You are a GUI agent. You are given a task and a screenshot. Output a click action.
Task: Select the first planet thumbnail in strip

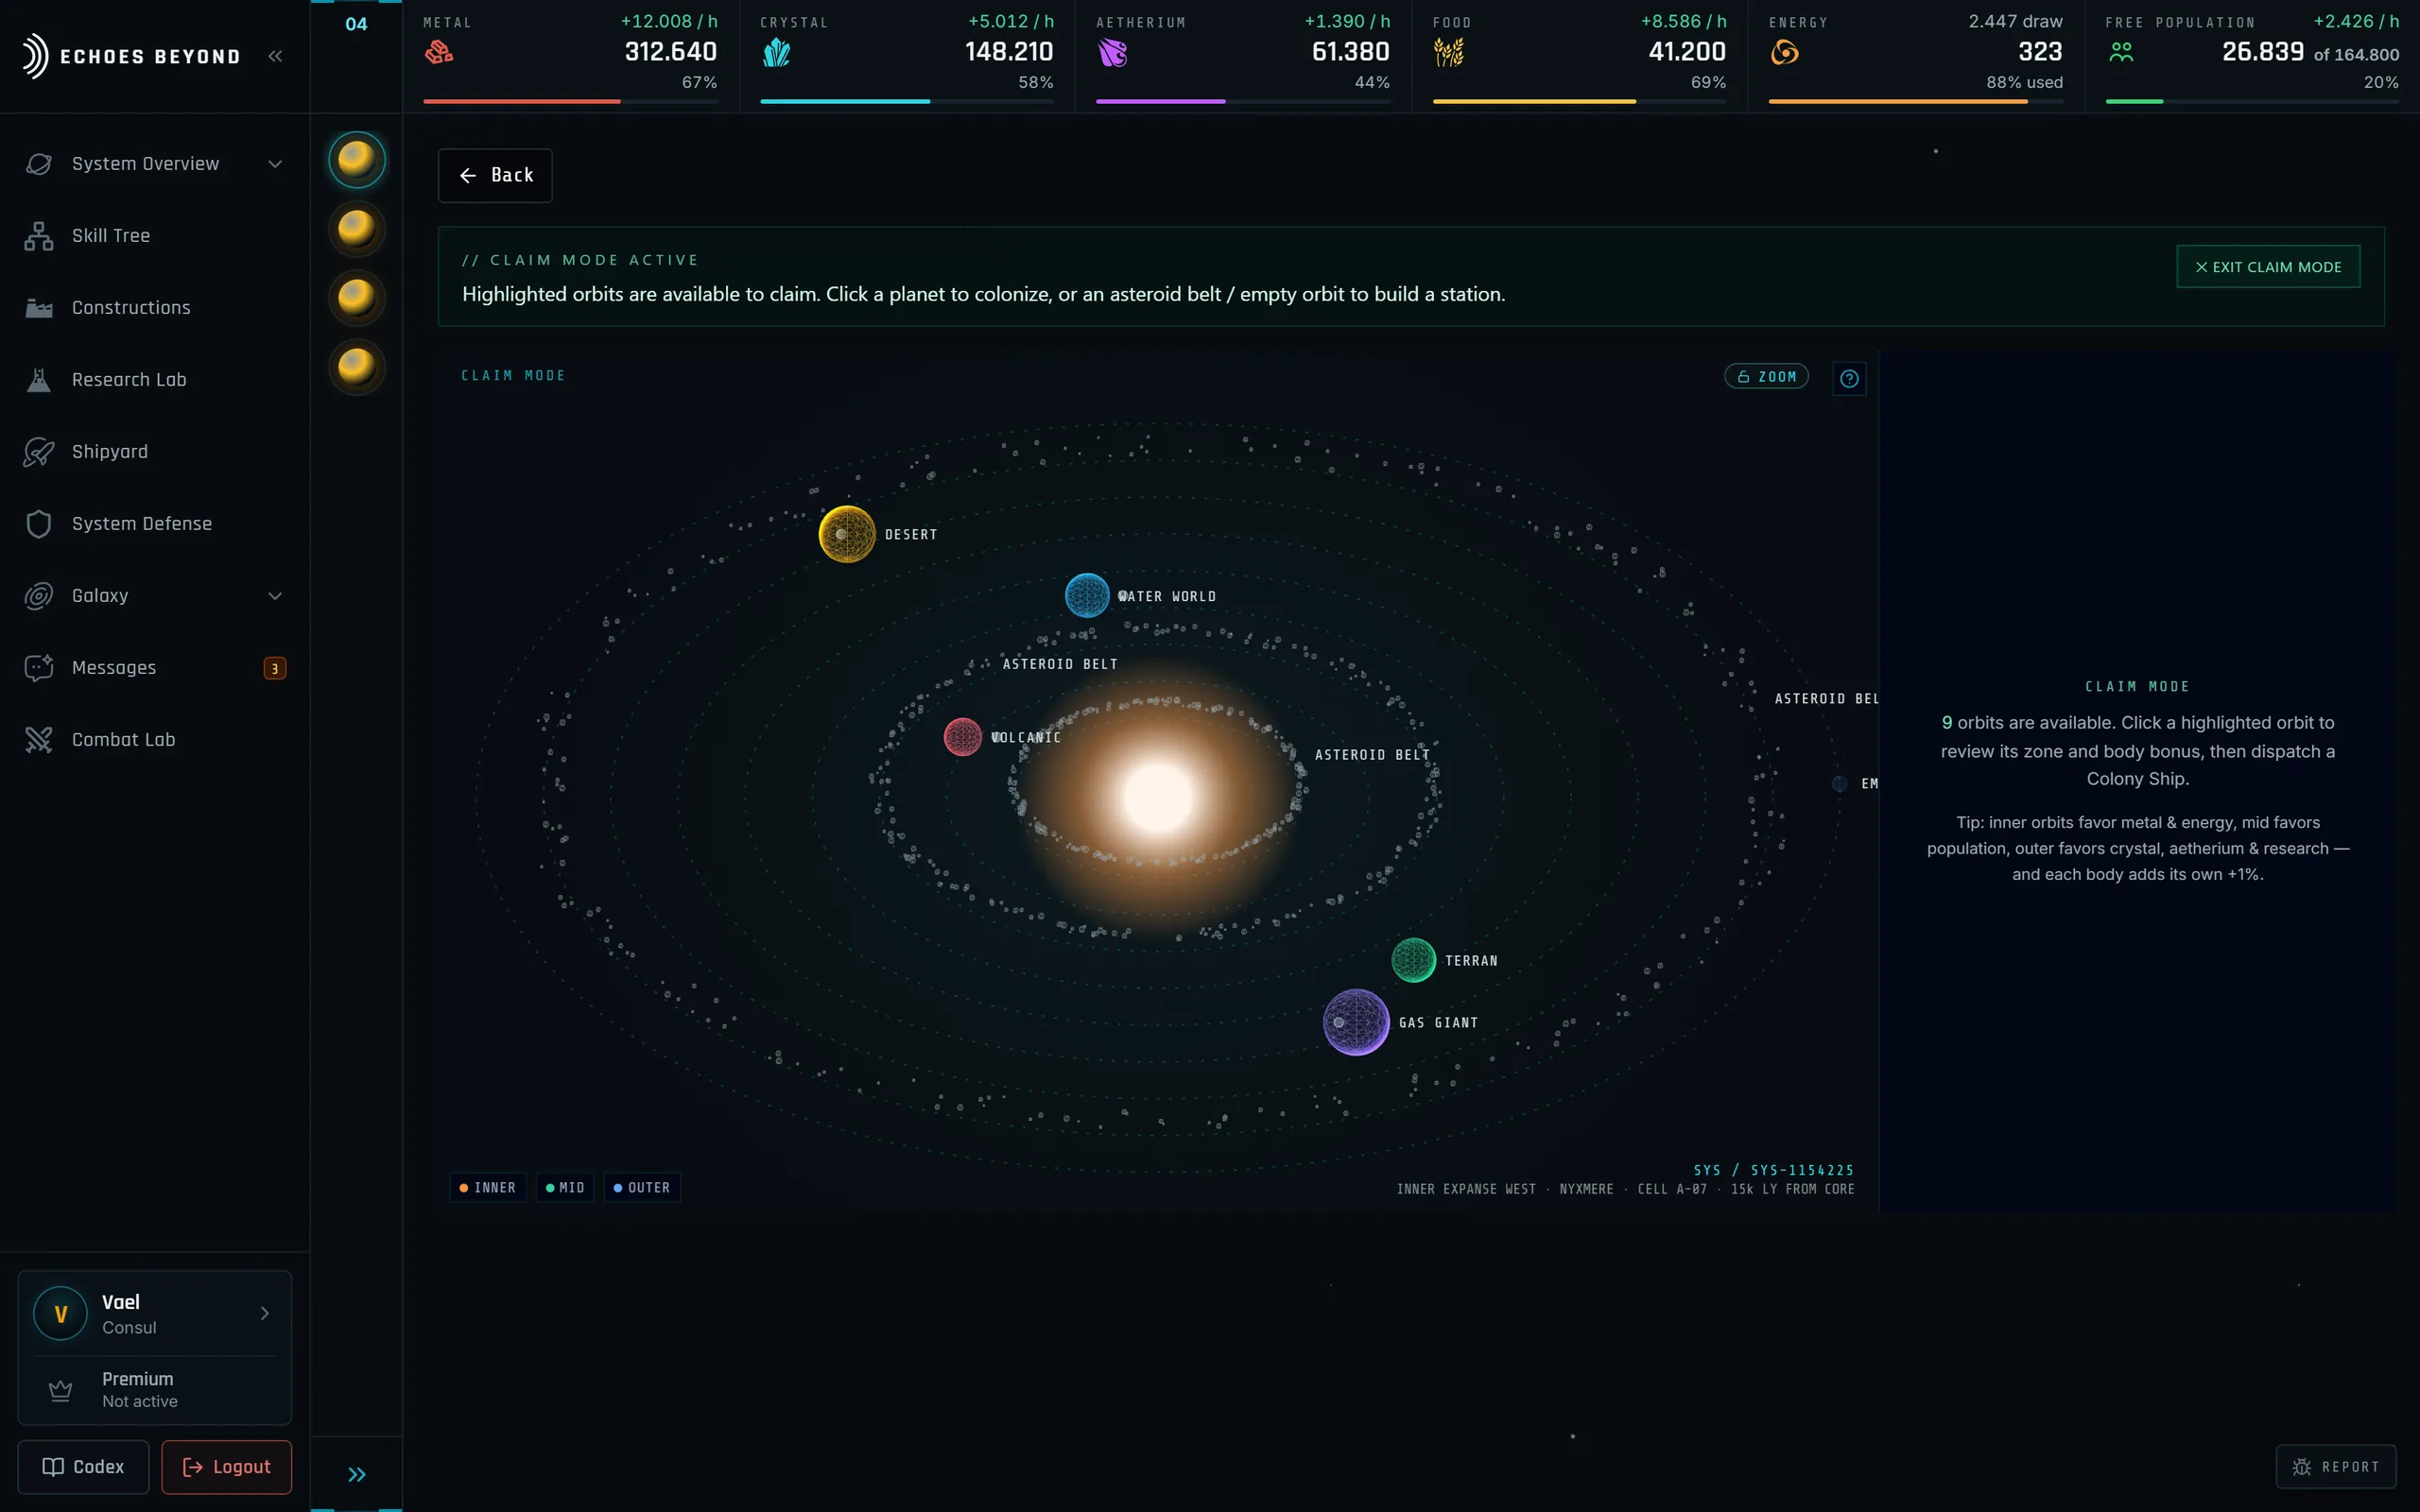point(357,160)
